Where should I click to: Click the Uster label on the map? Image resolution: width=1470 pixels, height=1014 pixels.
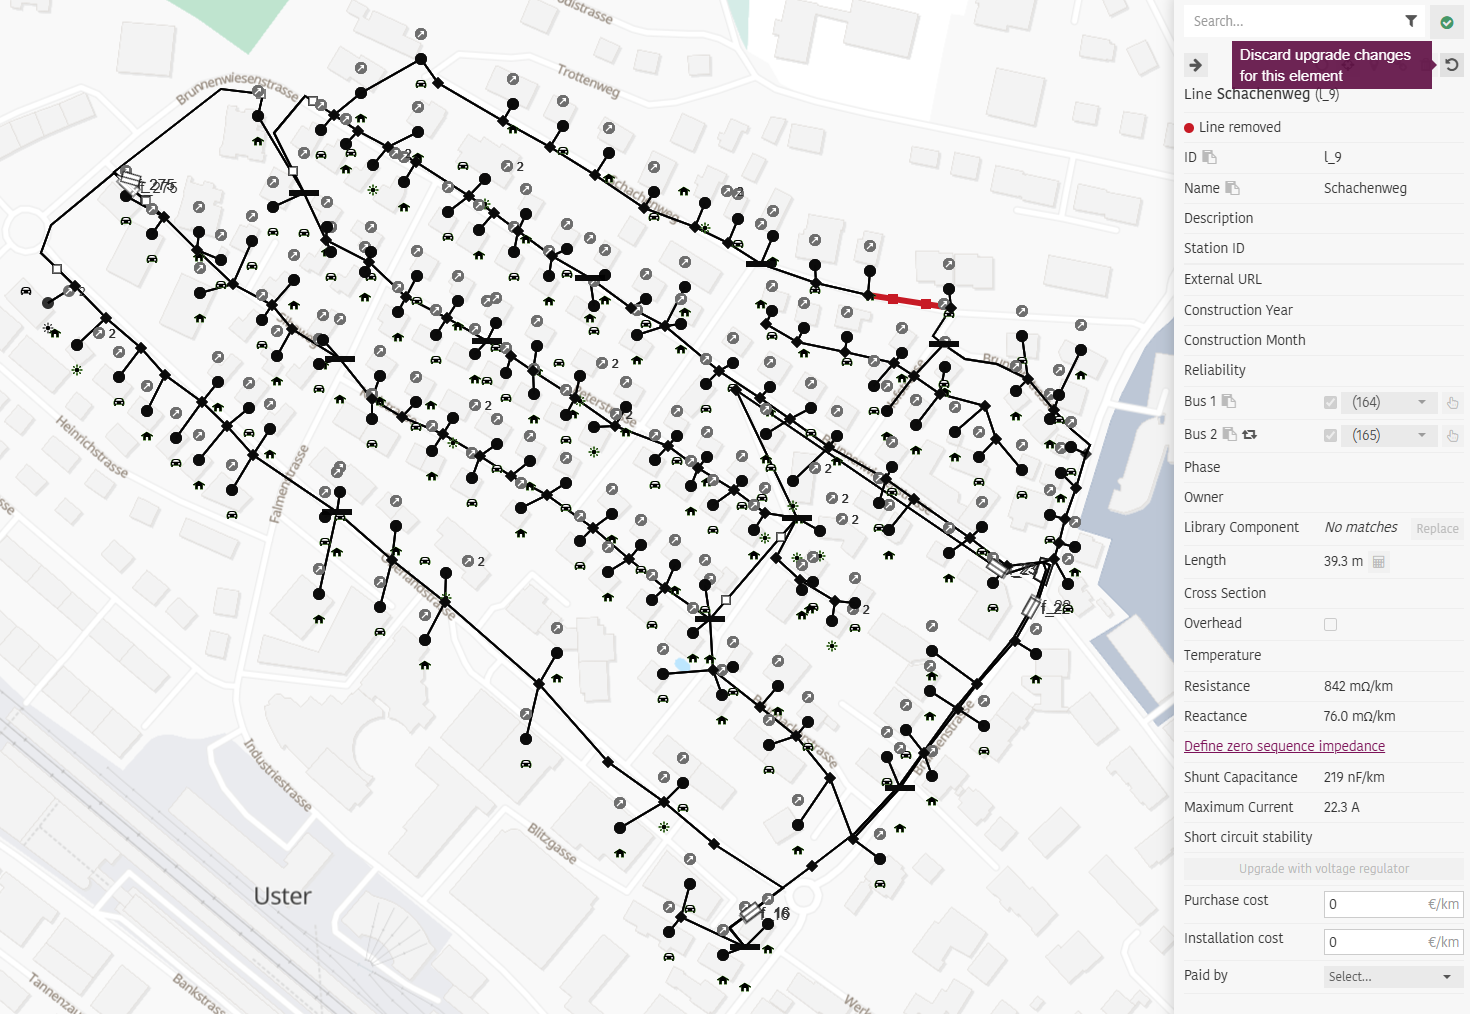click(282, 896)
